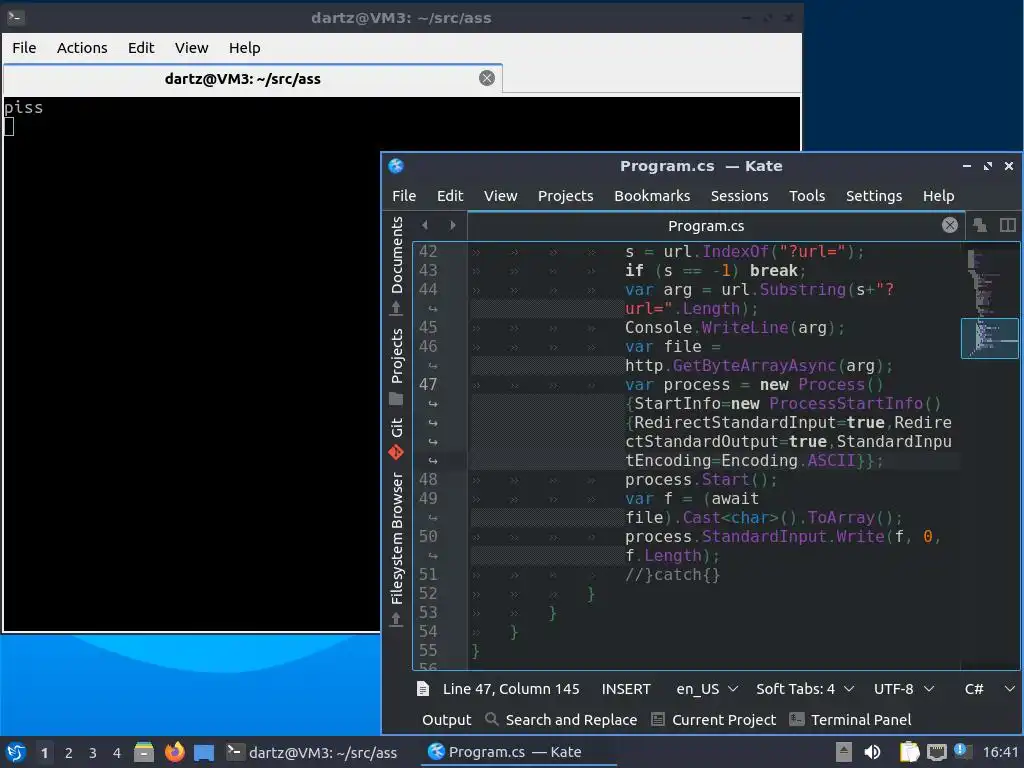Click the terminal icon in terminal title bar

click(16, 17)
